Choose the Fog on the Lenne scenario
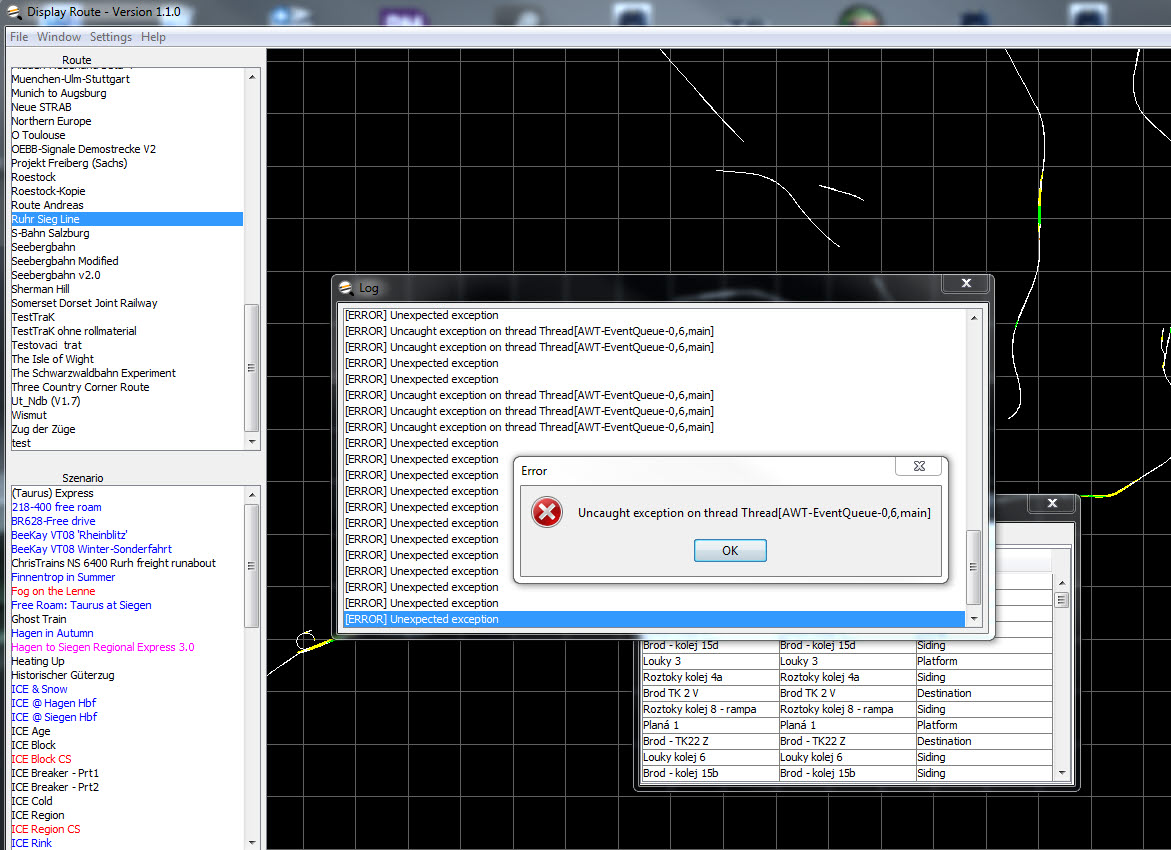 tap(53, 591)
